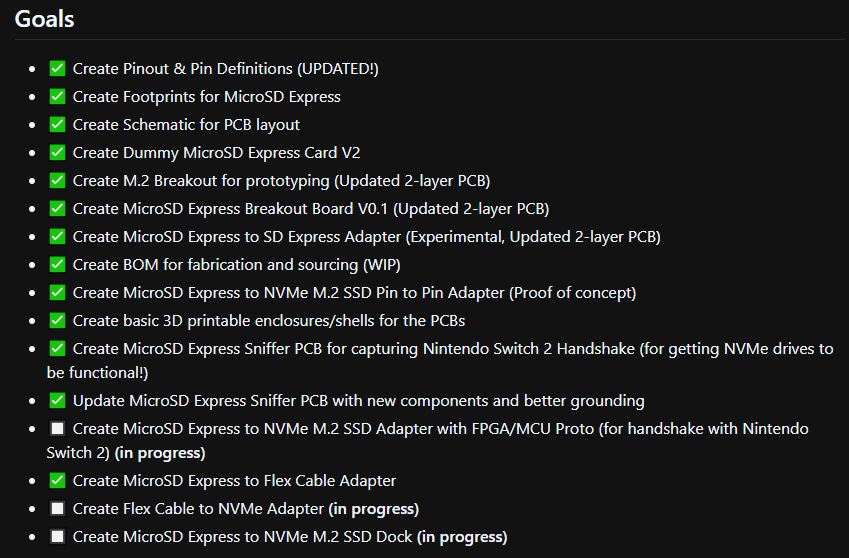Image resolution: width=849 pixels, height=558 pixels.
Task: Toggle the Create Pinout & Pin Definitions checkbox
Action: [x=57, y=69]
